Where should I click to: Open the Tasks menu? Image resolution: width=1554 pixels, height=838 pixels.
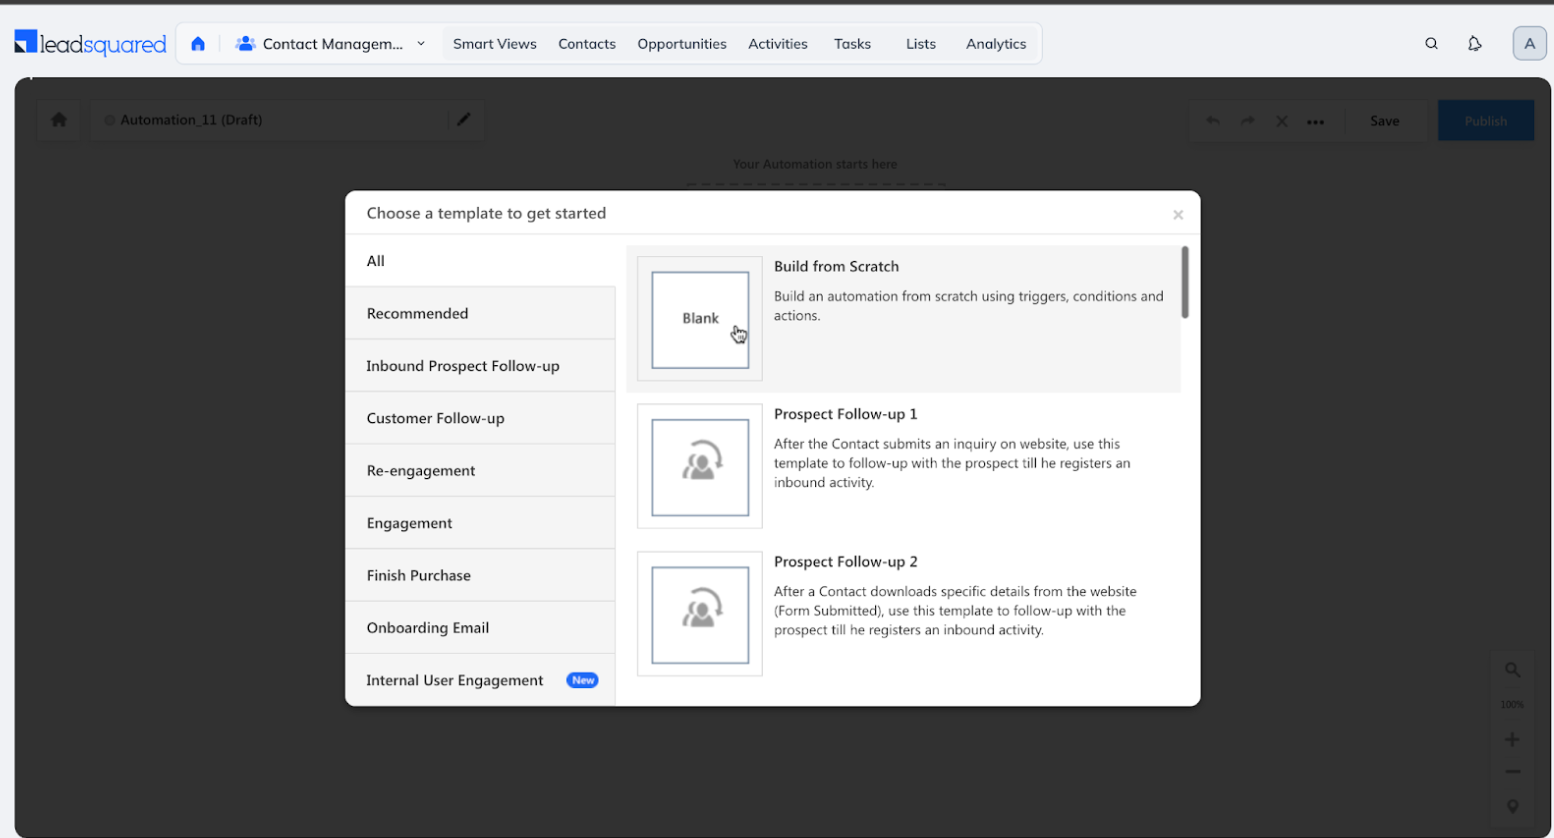pyautogui.click(x=852, y=44)
